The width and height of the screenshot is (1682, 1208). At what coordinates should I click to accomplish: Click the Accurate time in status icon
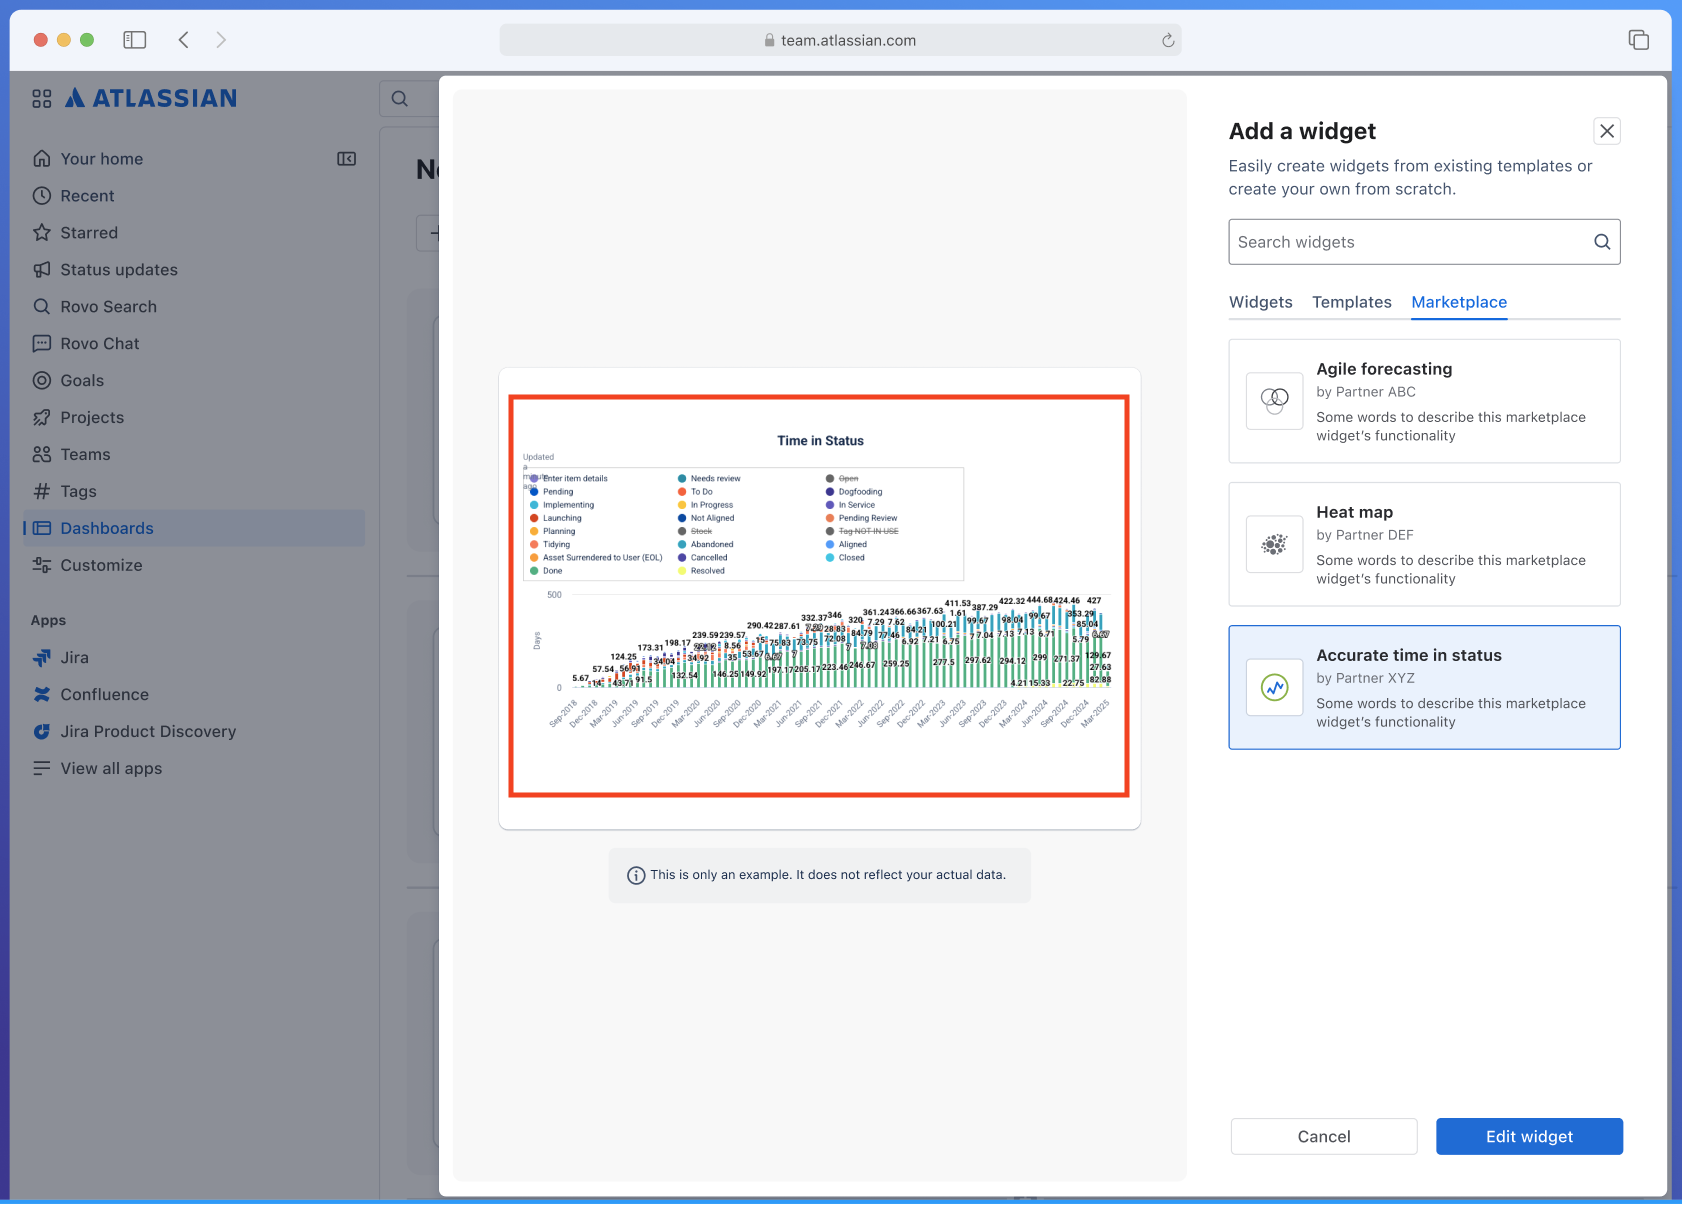1274,688
